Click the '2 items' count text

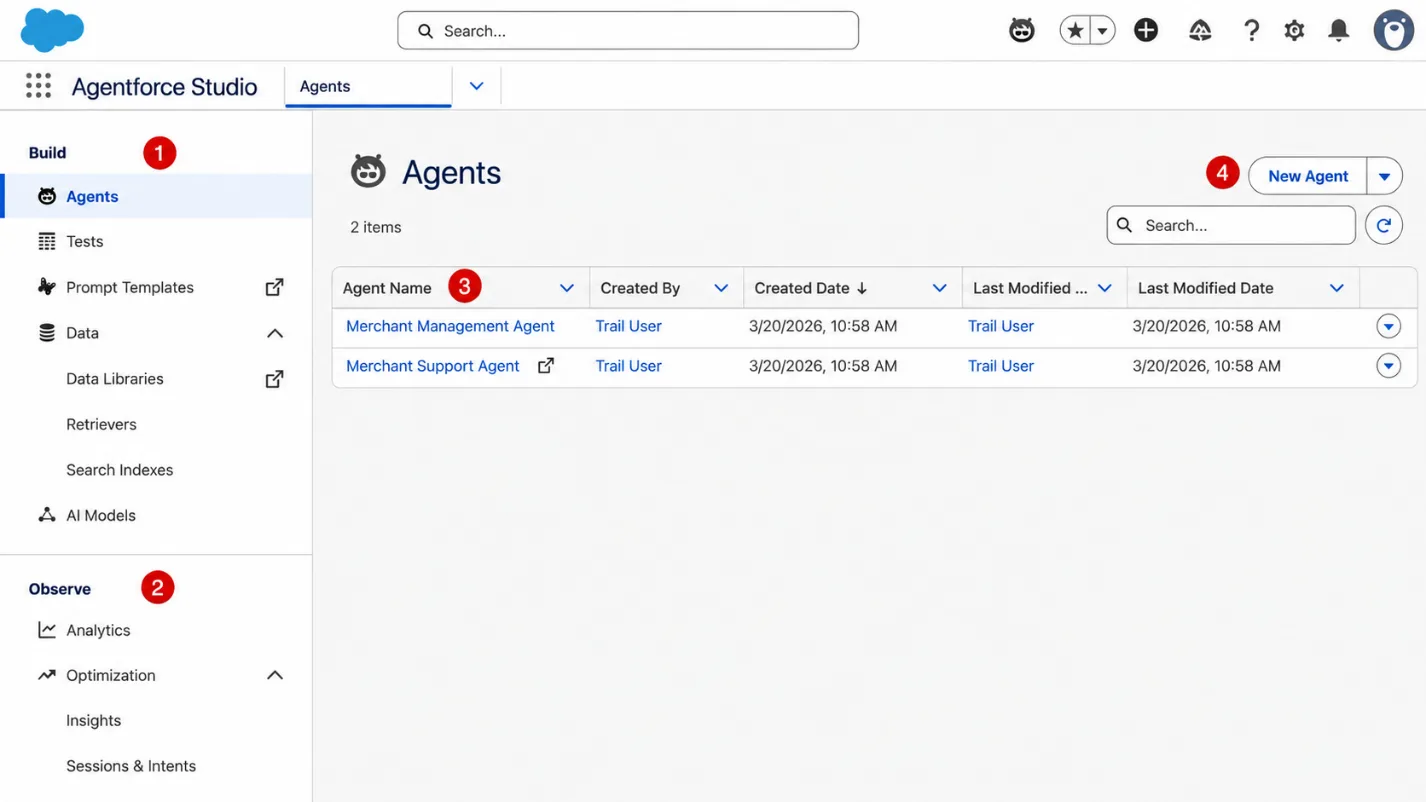(x=376, y=227)
